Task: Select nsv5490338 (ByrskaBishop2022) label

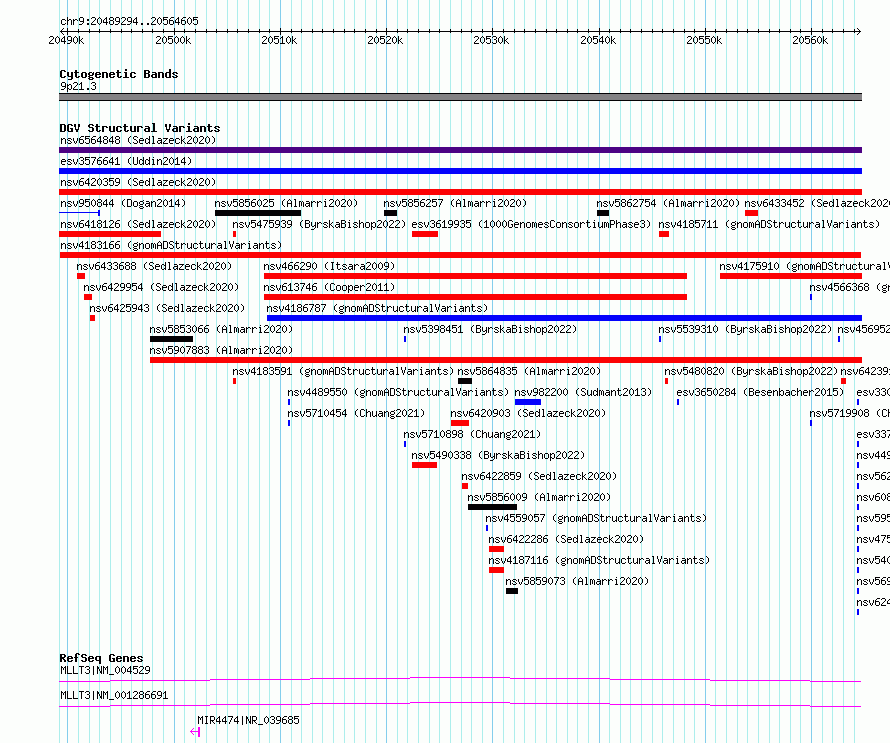Action: click(x=498, y=455)
